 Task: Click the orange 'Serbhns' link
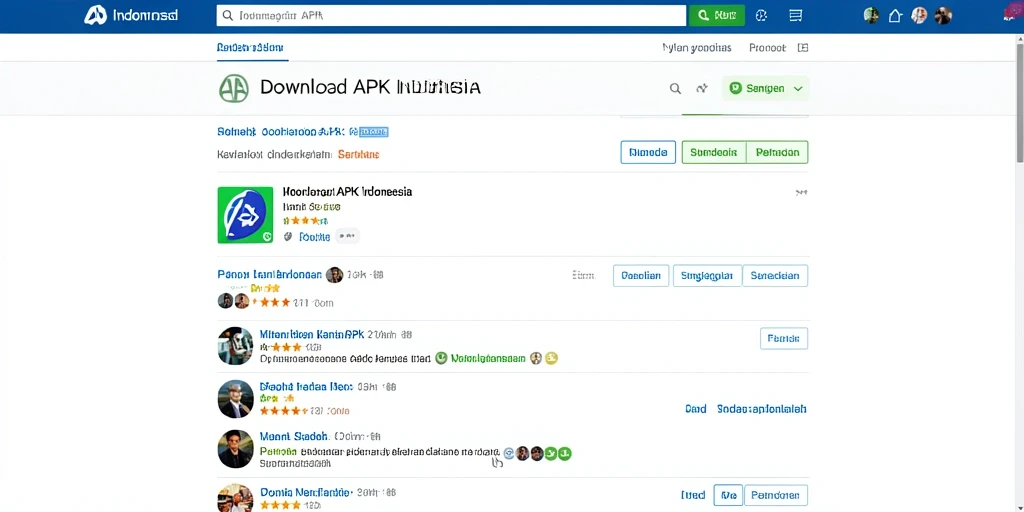coord(359,155)
